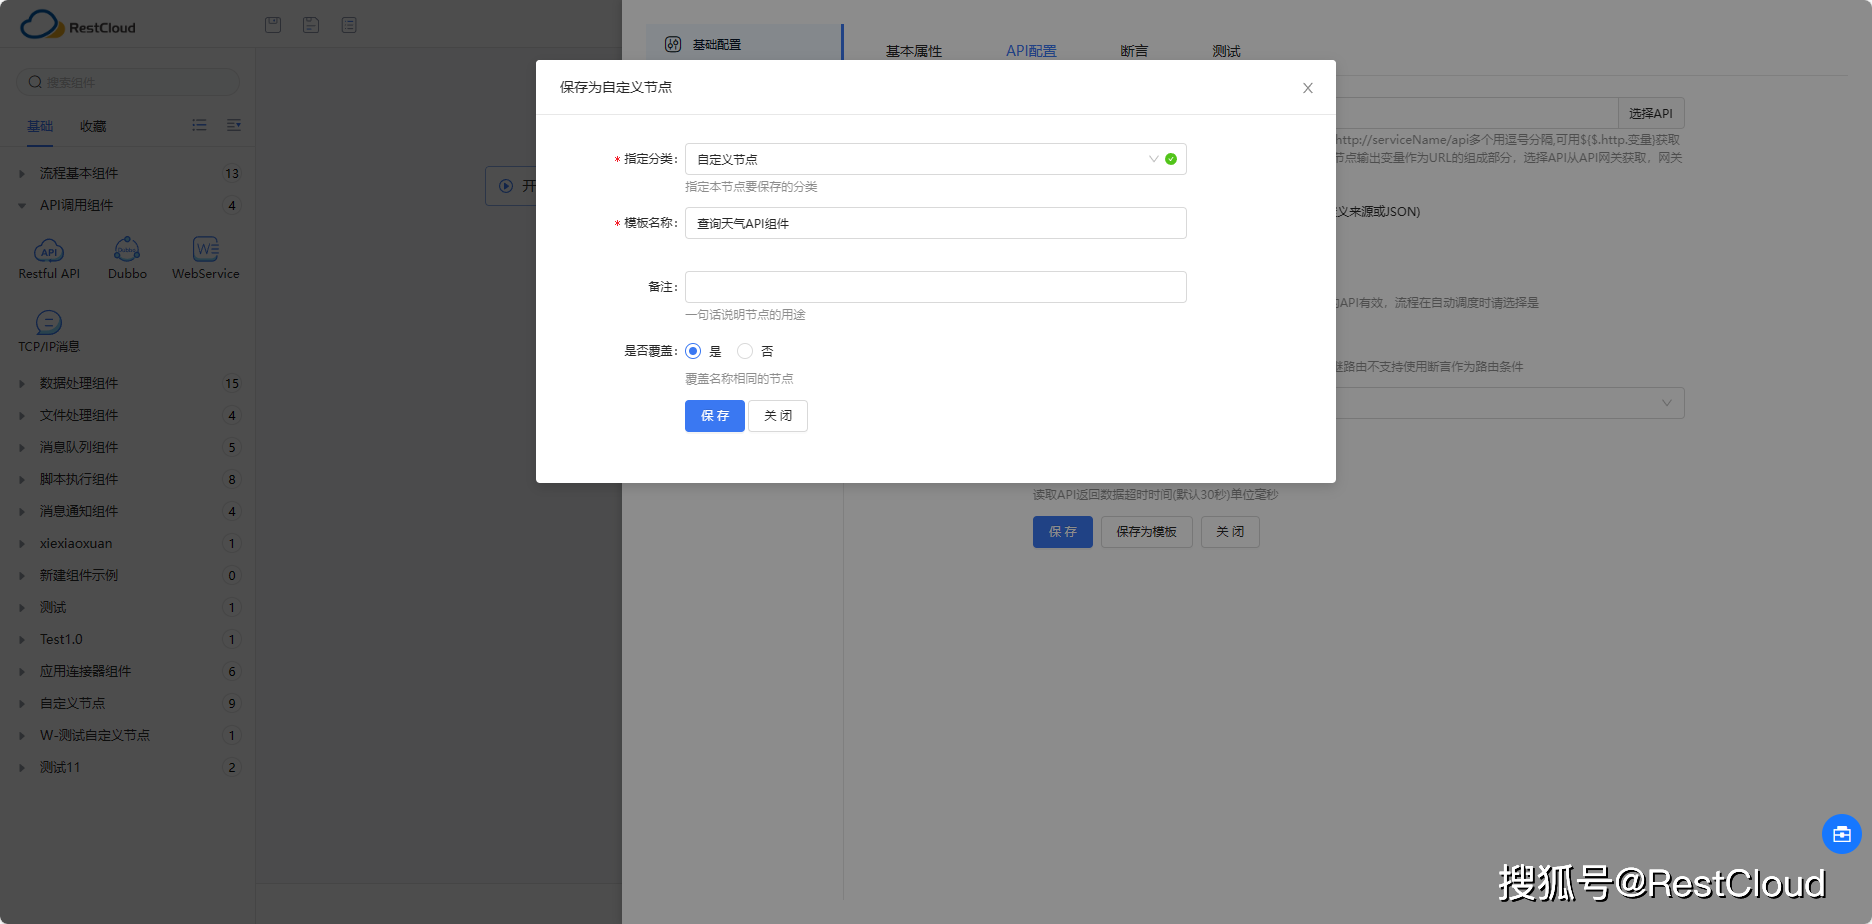Switch to 收藏 tab in component panel
This screenshot has width=1872, height=924.
click(x=93, y=126)
